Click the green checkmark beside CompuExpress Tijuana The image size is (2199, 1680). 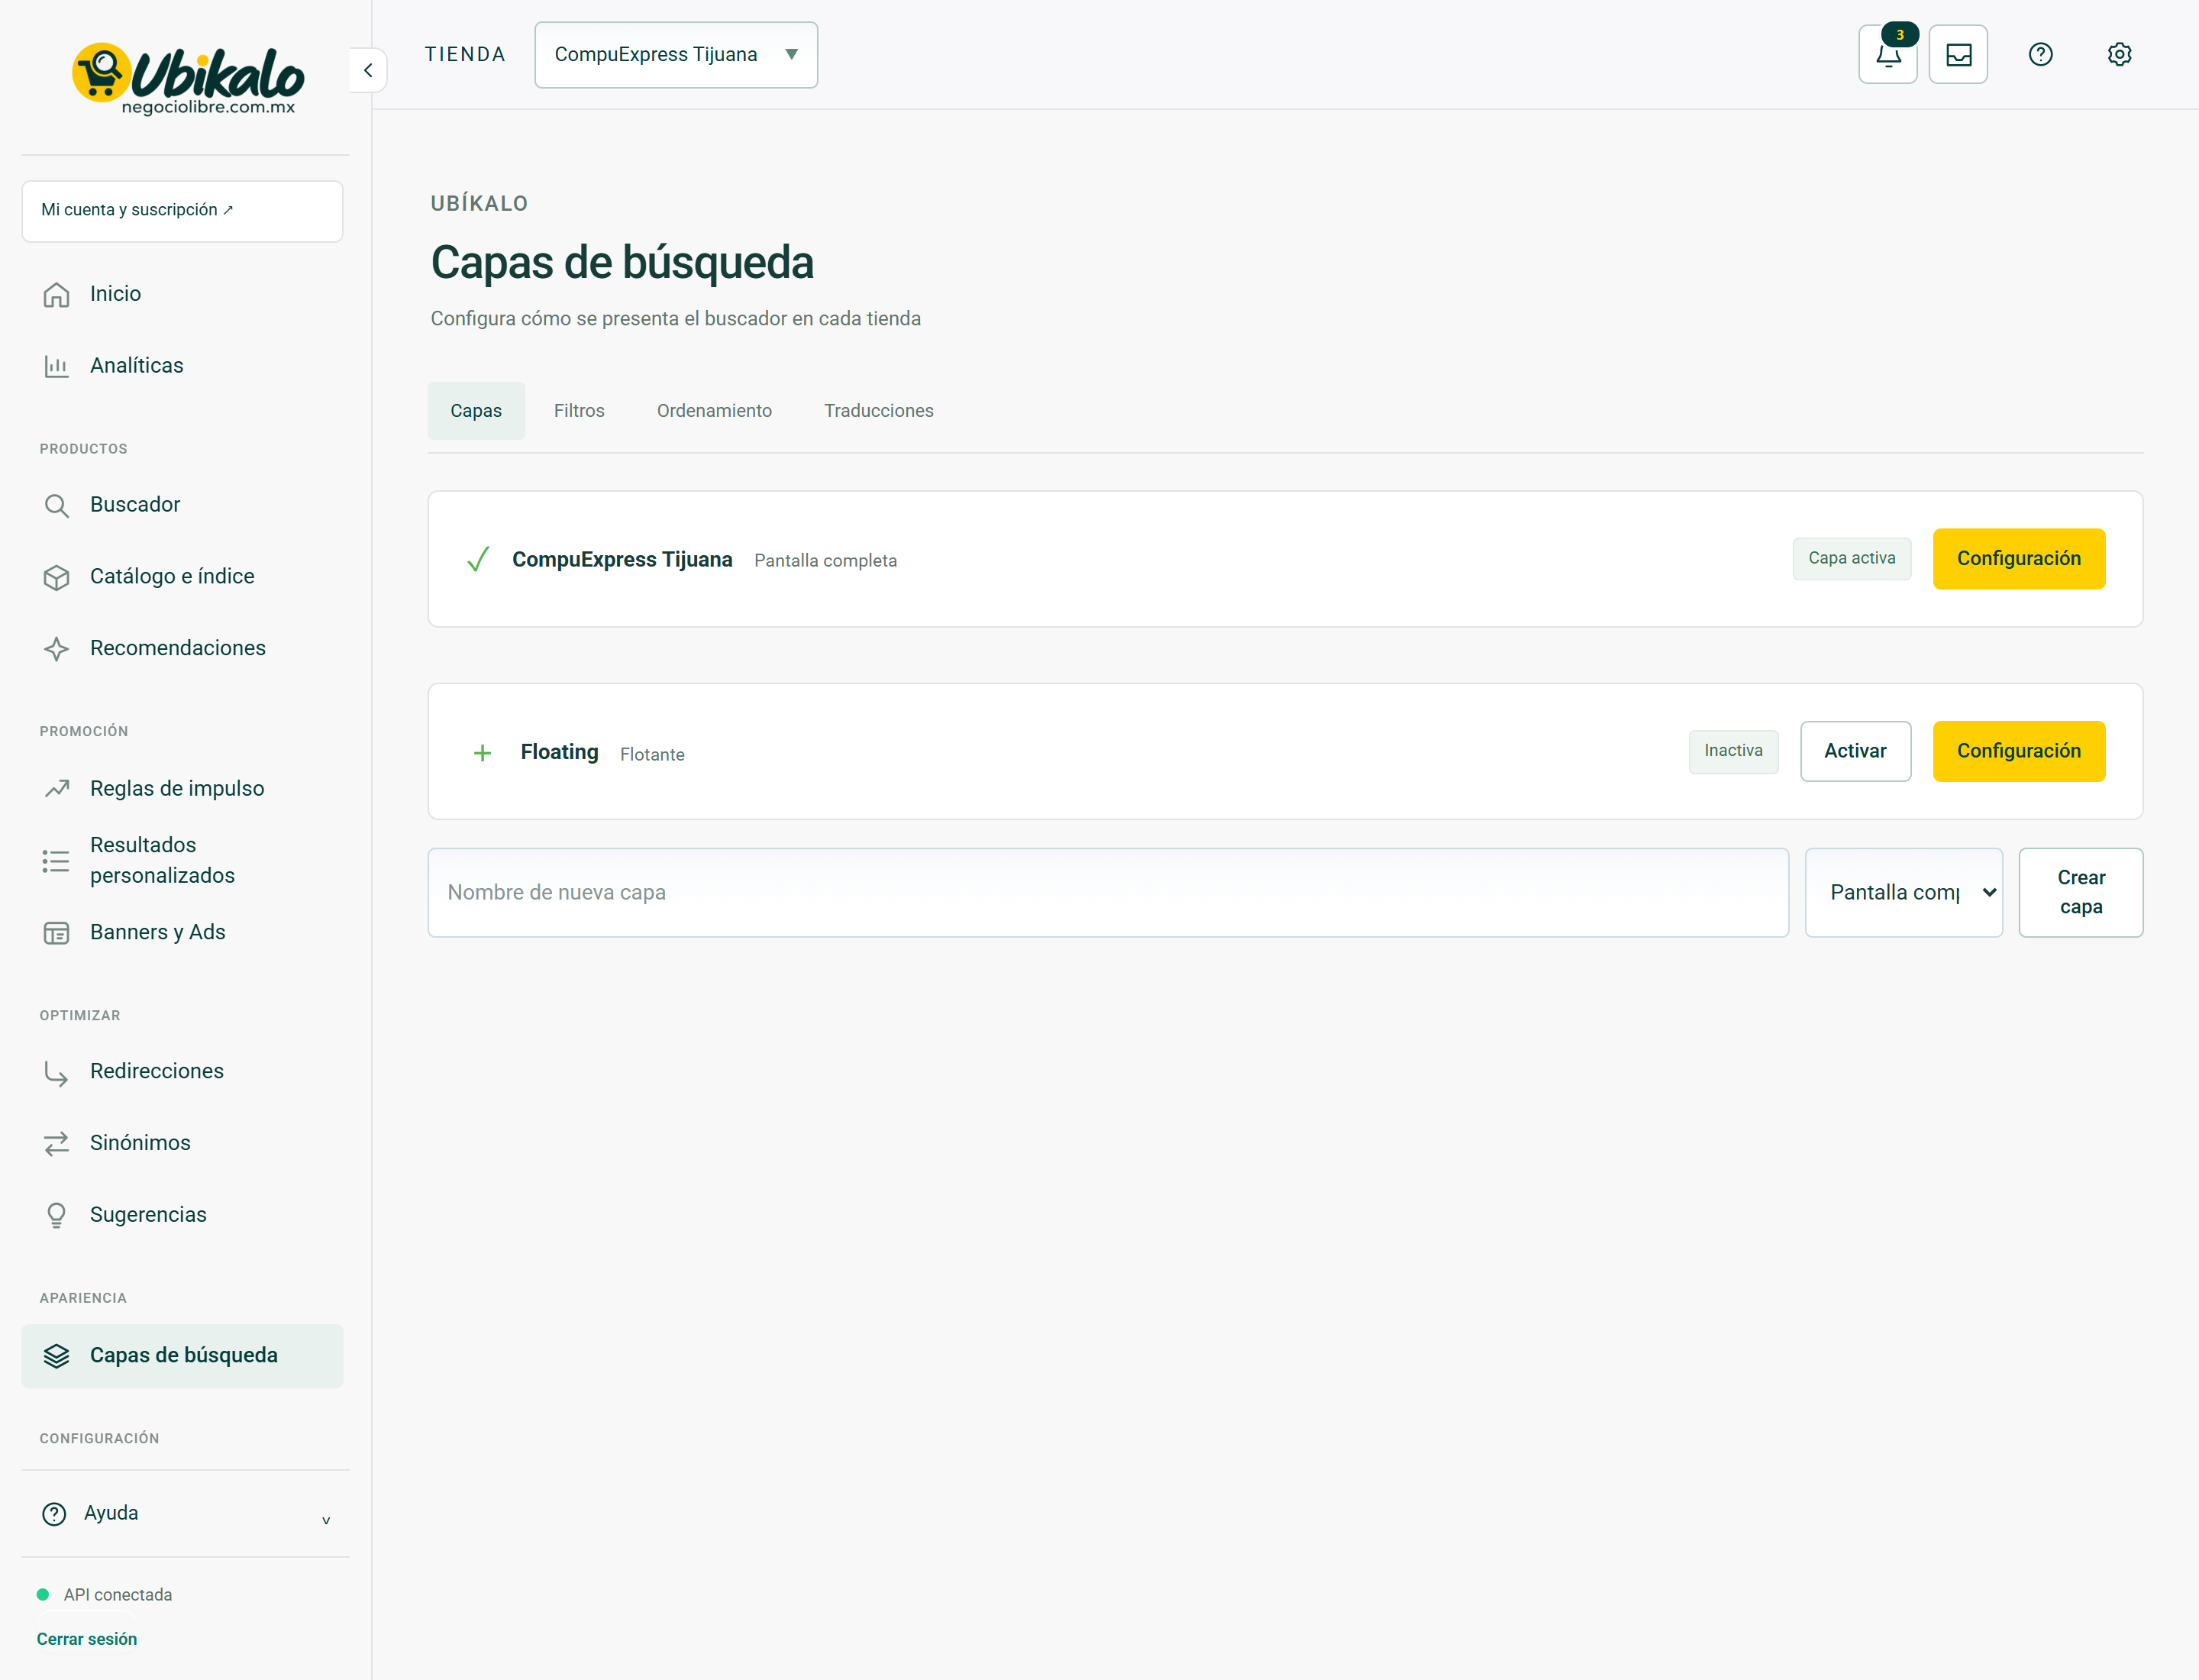tap(478, 559)
